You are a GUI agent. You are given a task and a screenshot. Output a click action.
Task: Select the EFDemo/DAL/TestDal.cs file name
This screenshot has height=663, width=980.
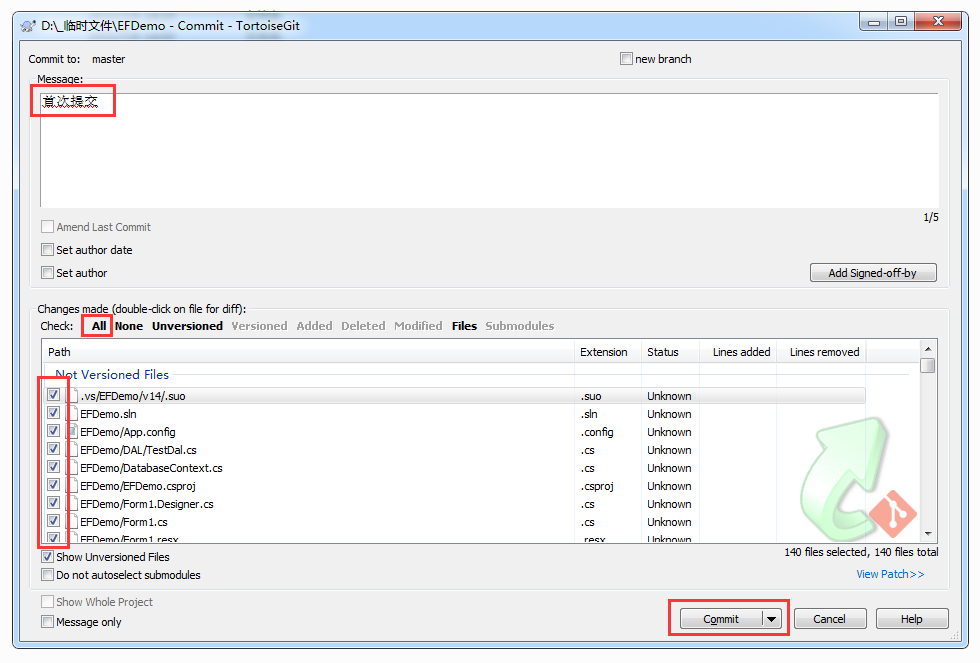click(138, 450)
